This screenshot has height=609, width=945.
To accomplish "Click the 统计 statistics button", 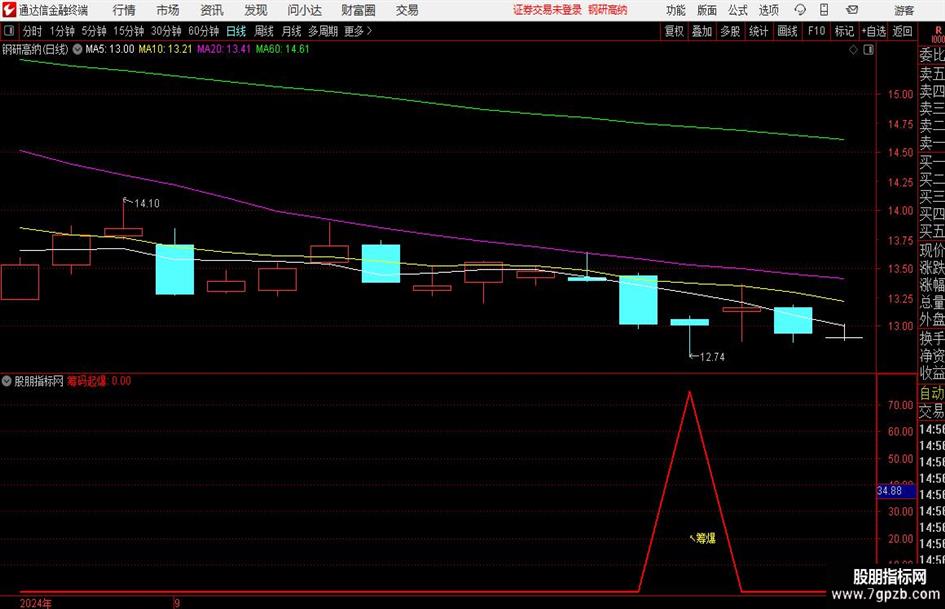I will 758,31.
